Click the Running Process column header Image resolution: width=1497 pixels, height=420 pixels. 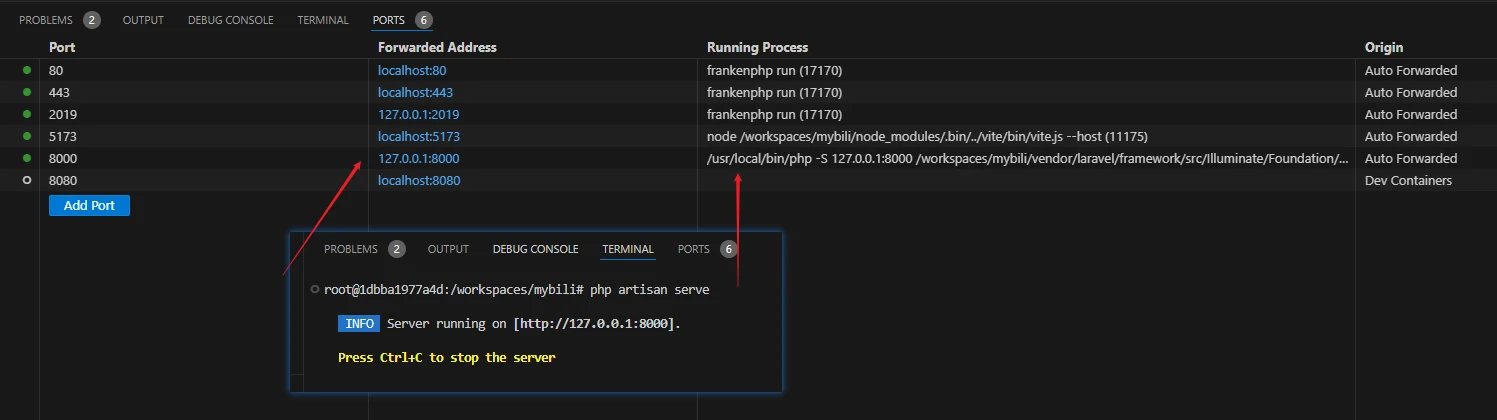click(757, 47)
